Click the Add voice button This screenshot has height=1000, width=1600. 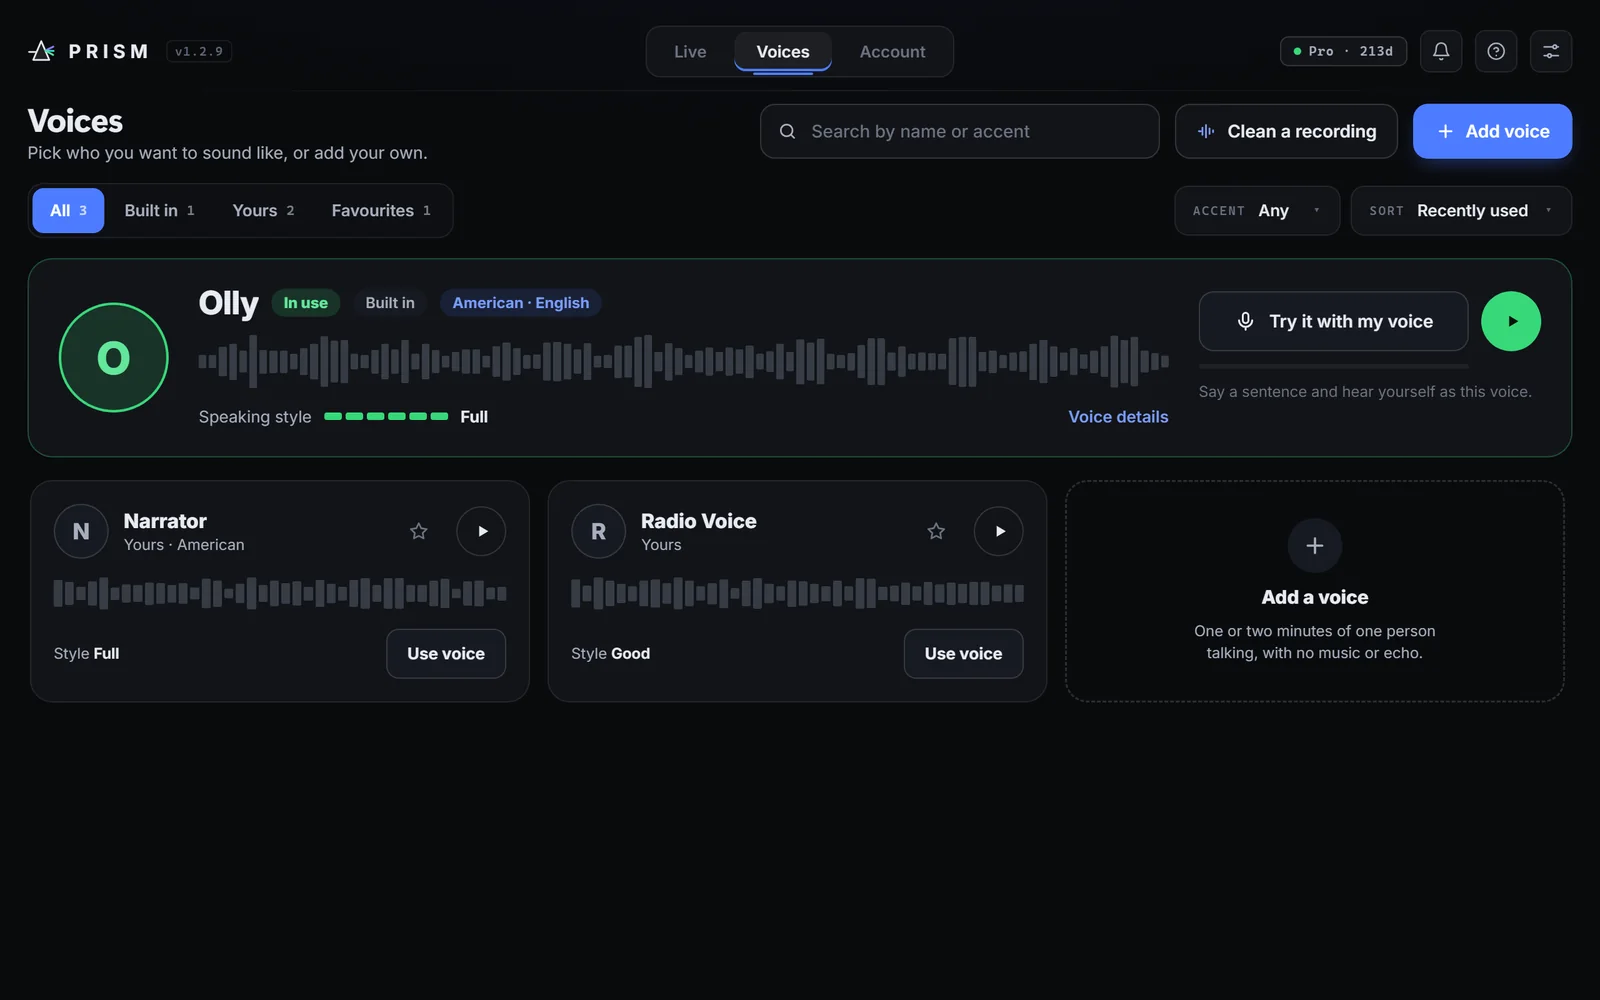[x=1492, y=131]
